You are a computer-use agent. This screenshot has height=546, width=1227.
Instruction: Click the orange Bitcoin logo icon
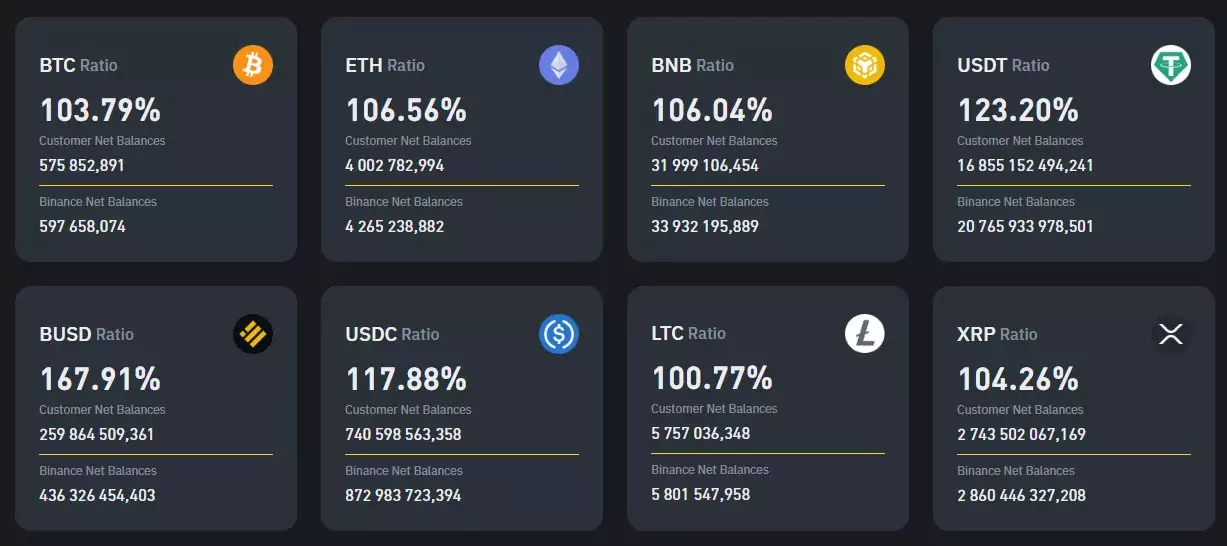(253, 65)
